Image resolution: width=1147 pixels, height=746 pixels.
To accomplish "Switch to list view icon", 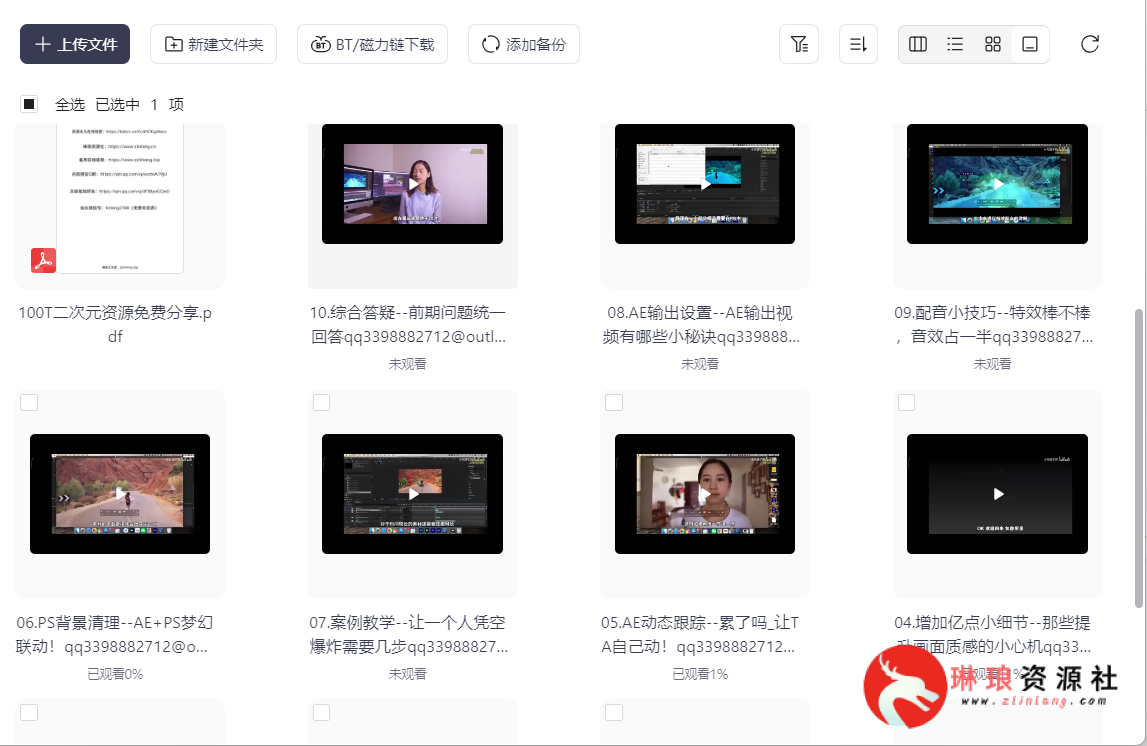I will point(955,44).
